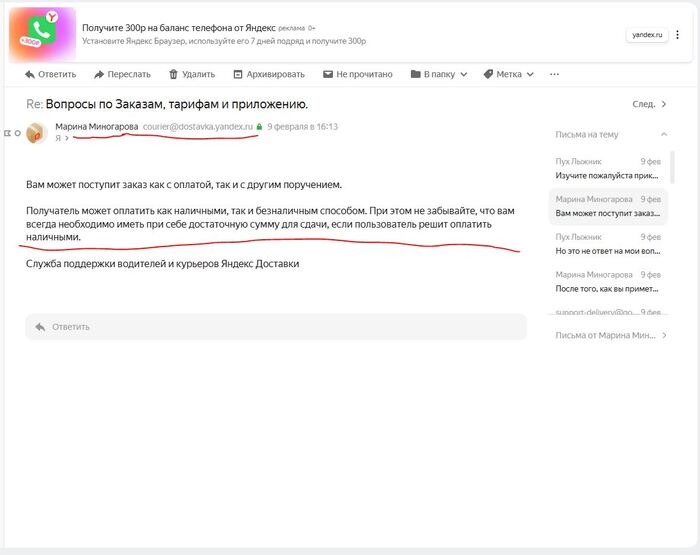Viewport: 700px width, 555px height.
Task: Open thread message 'Вам может поступит заказ...'
Action: (608, 206)
